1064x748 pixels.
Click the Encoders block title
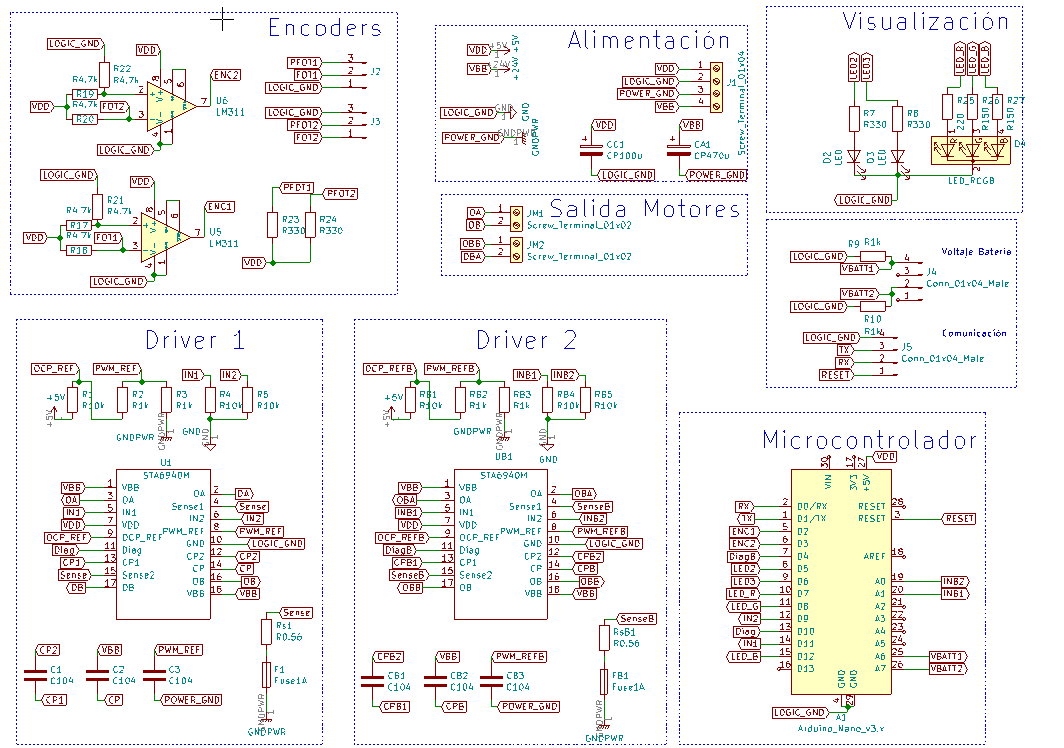[325, 28]
